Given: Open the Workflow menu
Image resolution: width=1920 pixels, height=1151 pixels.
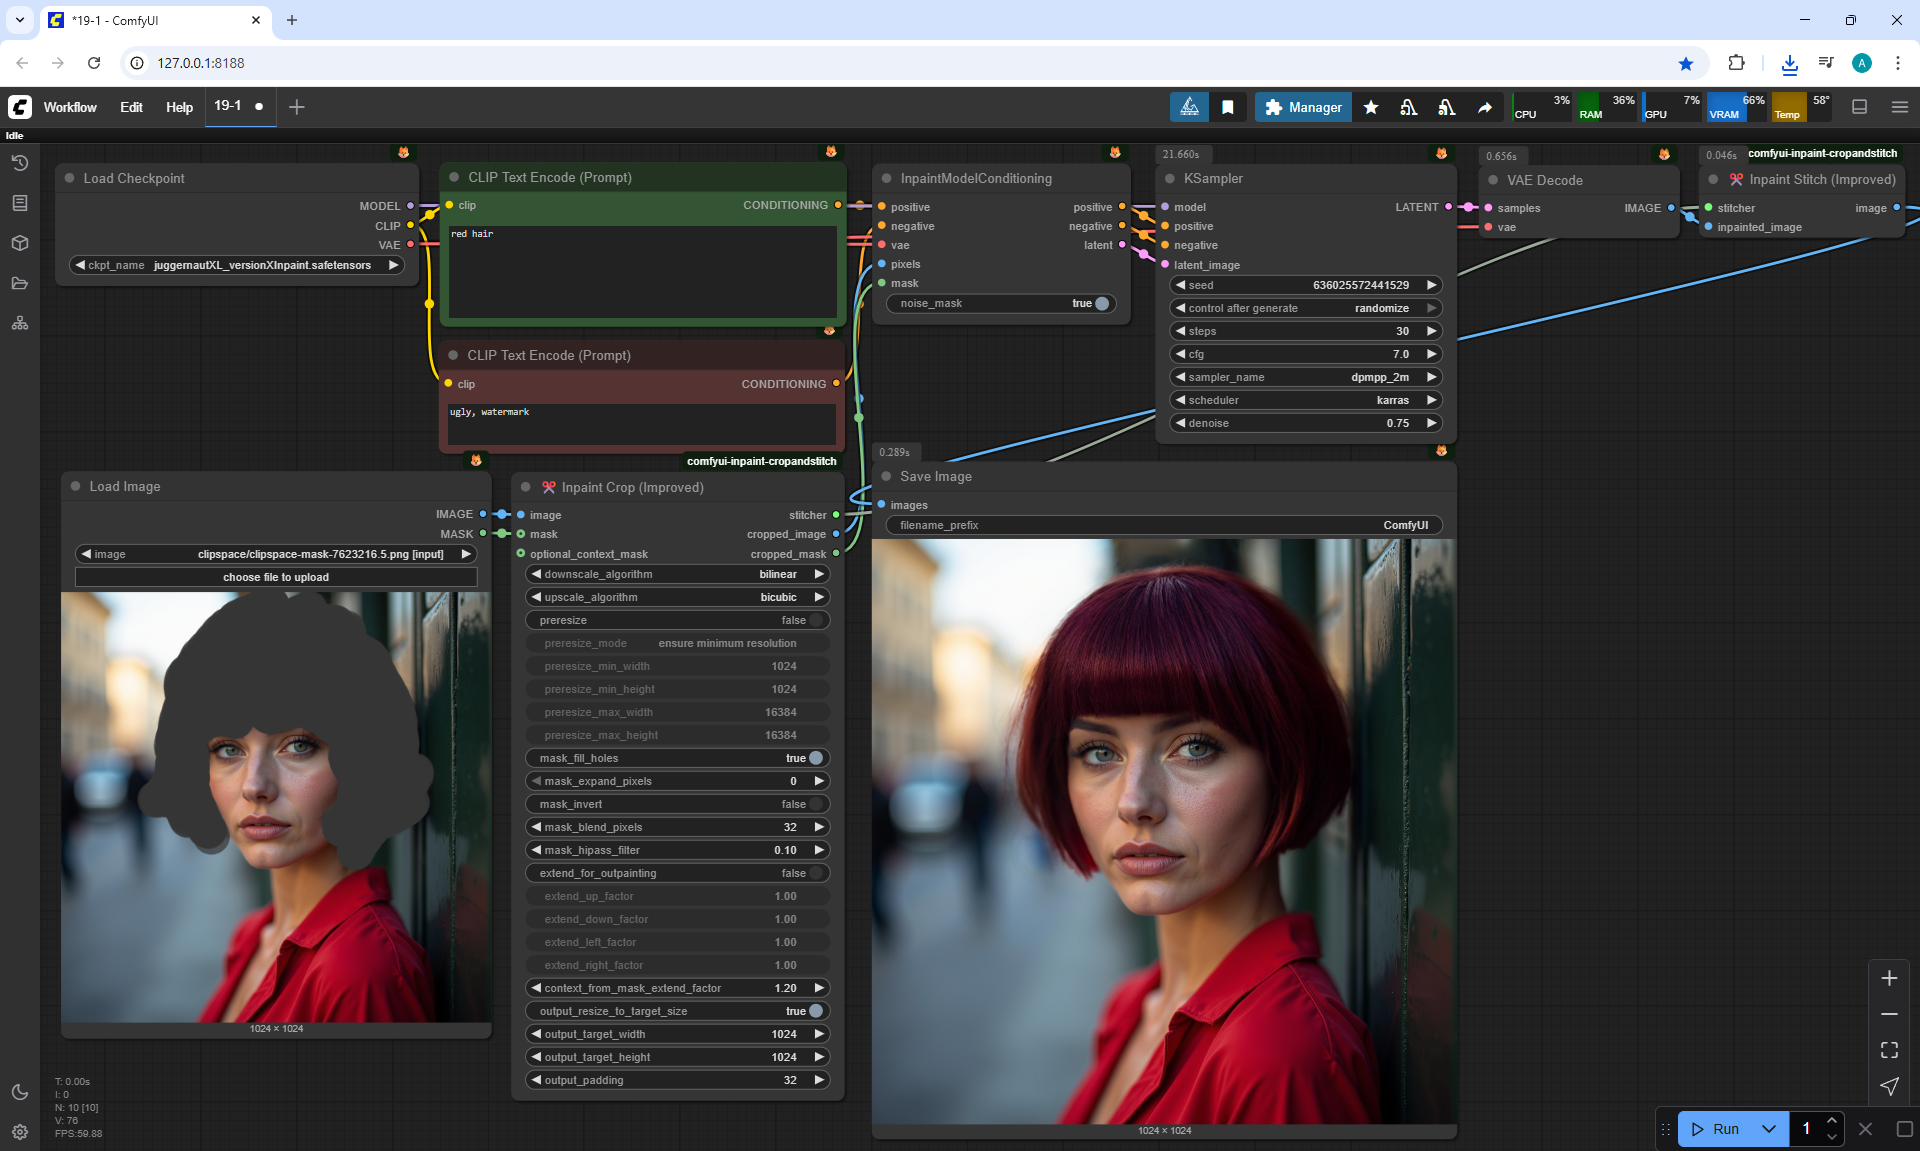Looking at the screenshot, I should pos(70,107).
